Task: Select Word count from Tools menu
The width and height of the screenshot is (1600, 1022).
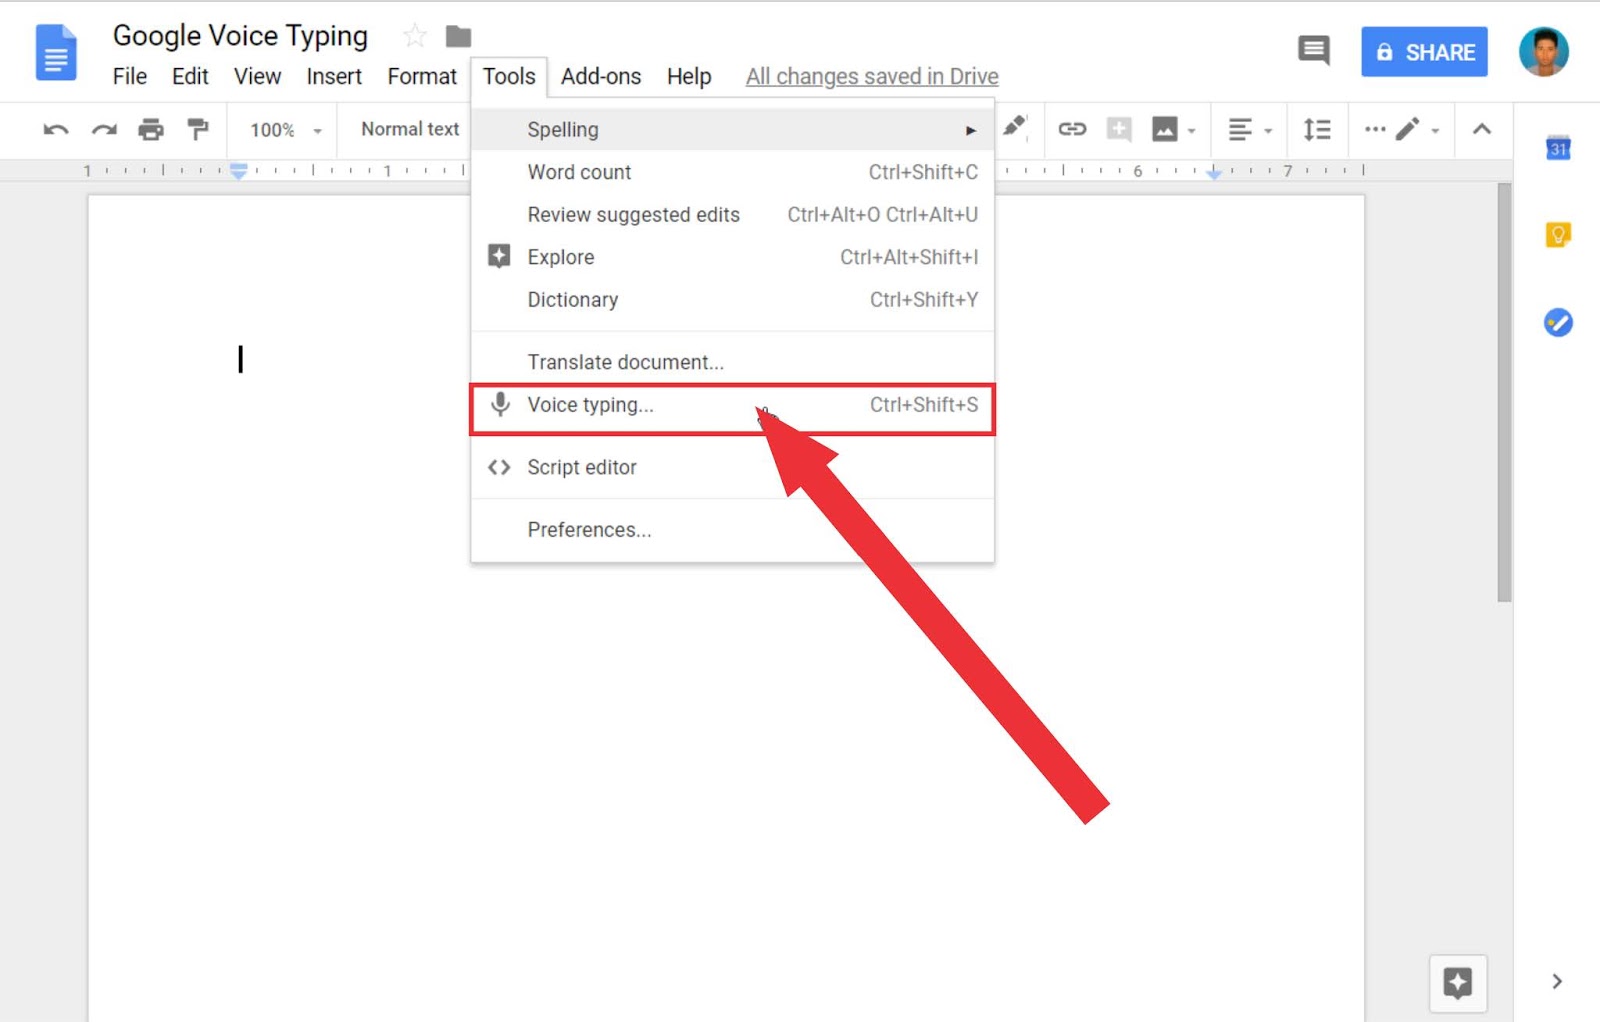Action: [x=732, y=172]
